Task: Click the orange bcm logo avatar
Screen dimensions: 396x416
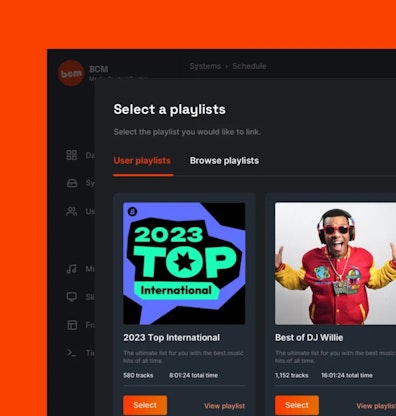Action: (x=71, y=73)
